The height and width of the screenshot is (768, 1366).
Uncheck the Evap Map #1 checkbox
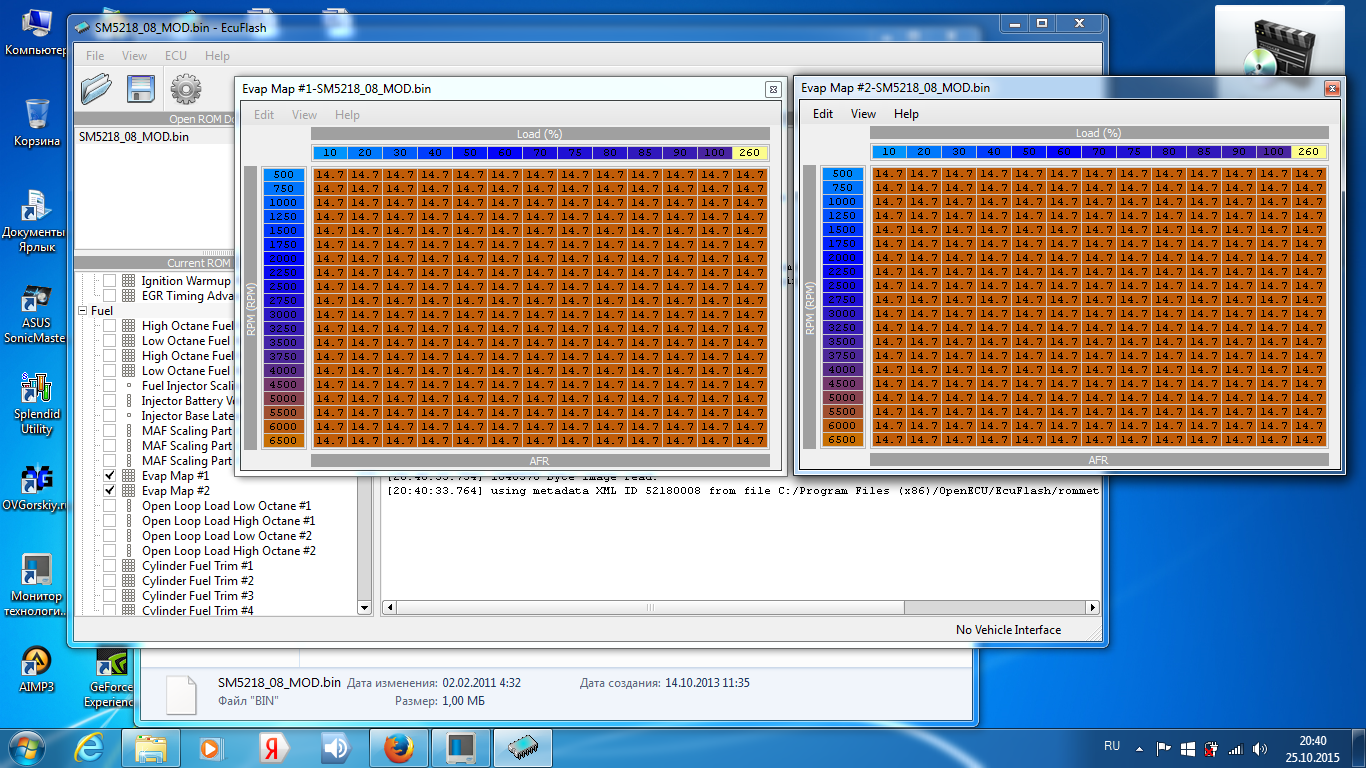[110, 476]
